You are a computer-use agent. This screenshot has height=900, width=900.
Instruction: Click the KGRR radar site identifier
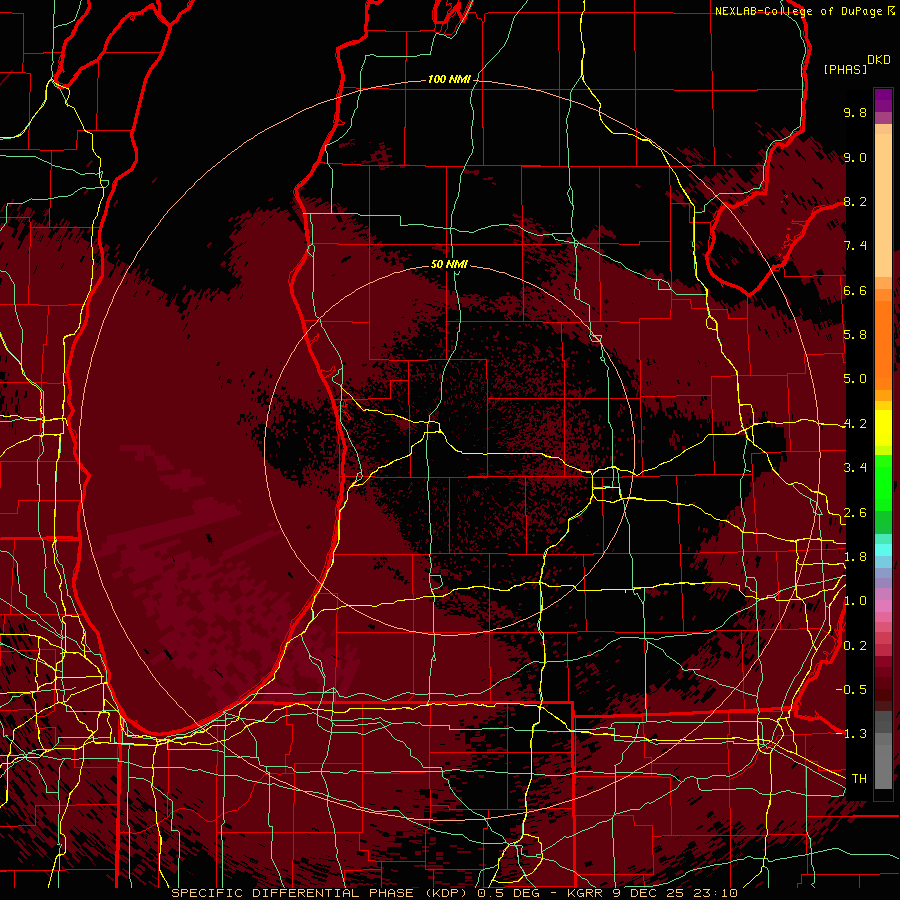(x=585, y=893)
